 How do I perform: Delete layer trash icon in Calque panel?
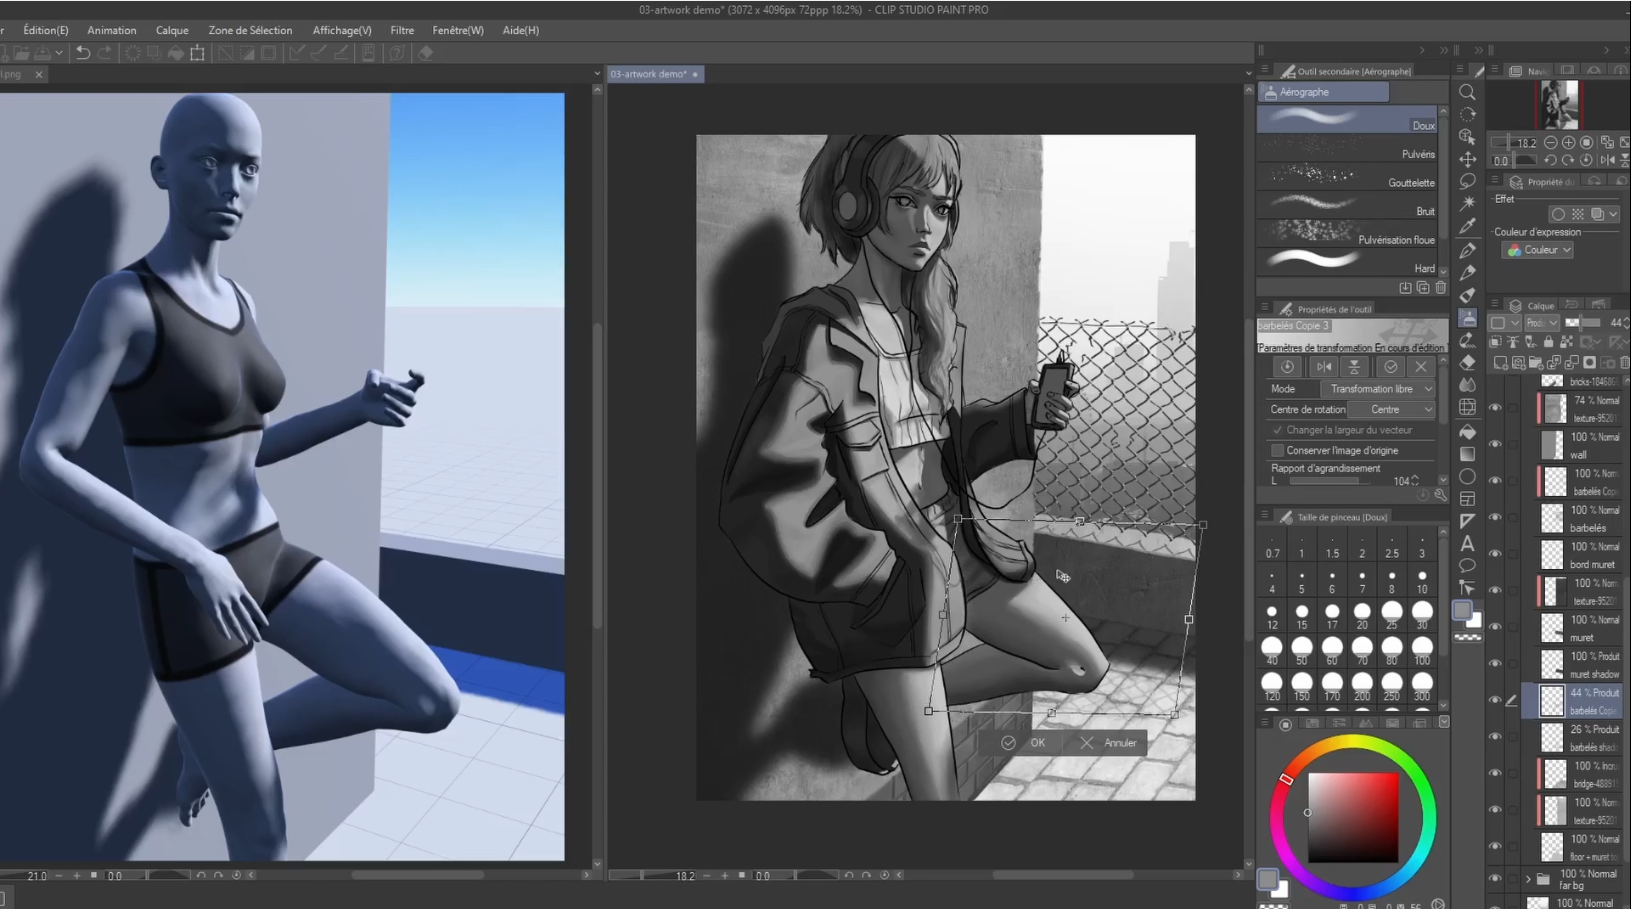tap(1625, 363)
